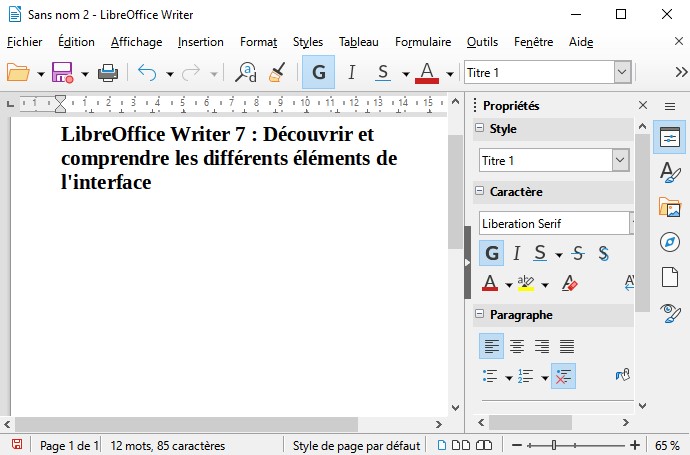Open the Affichage menu

coord(136,42)
